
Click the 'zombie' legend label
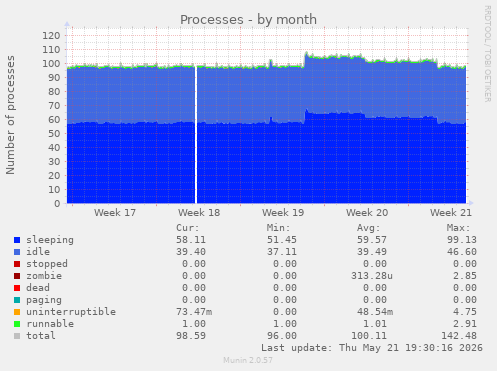[44, 276]
